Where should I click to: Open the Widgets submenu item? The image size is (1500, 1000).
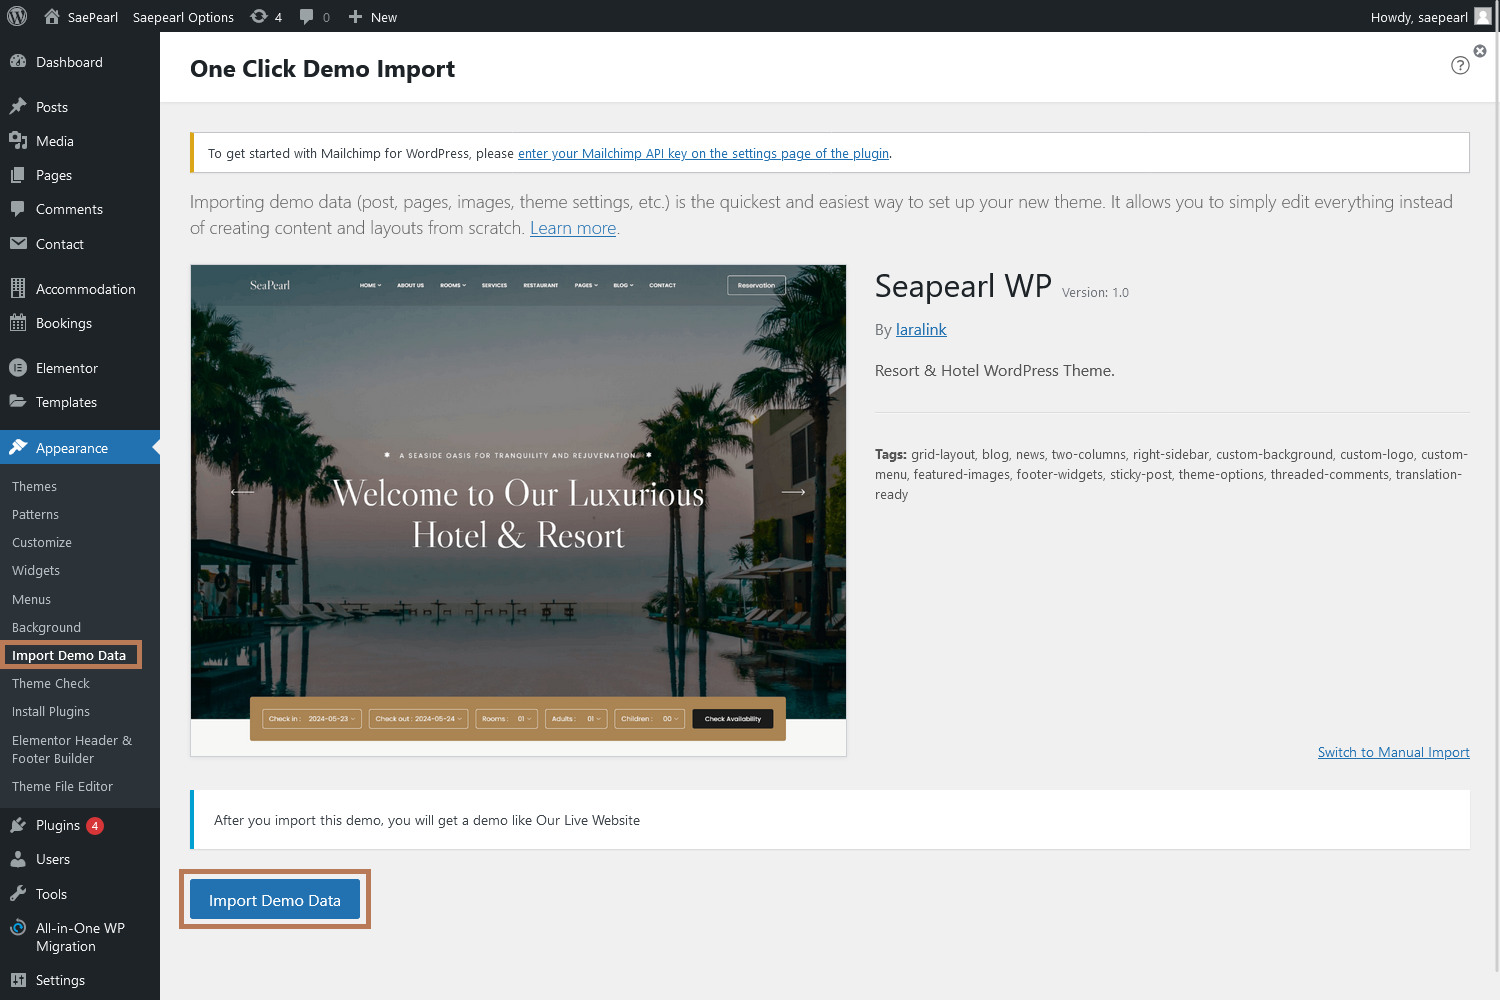[x=36, y=570]
